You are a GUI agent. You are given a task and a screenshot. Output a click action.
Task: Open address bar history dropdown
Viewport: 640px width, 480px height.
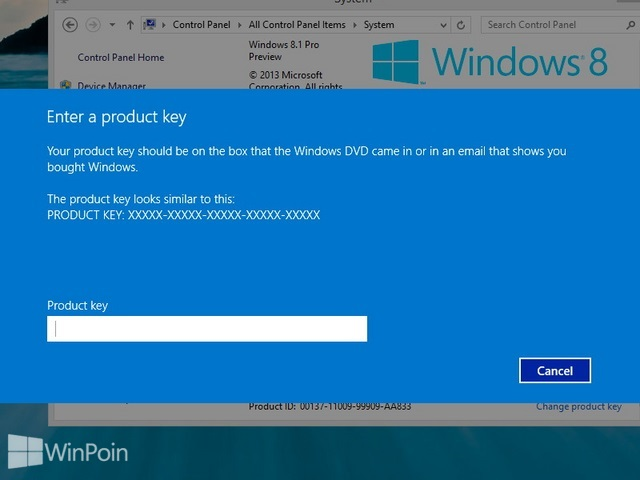[443, 25]
